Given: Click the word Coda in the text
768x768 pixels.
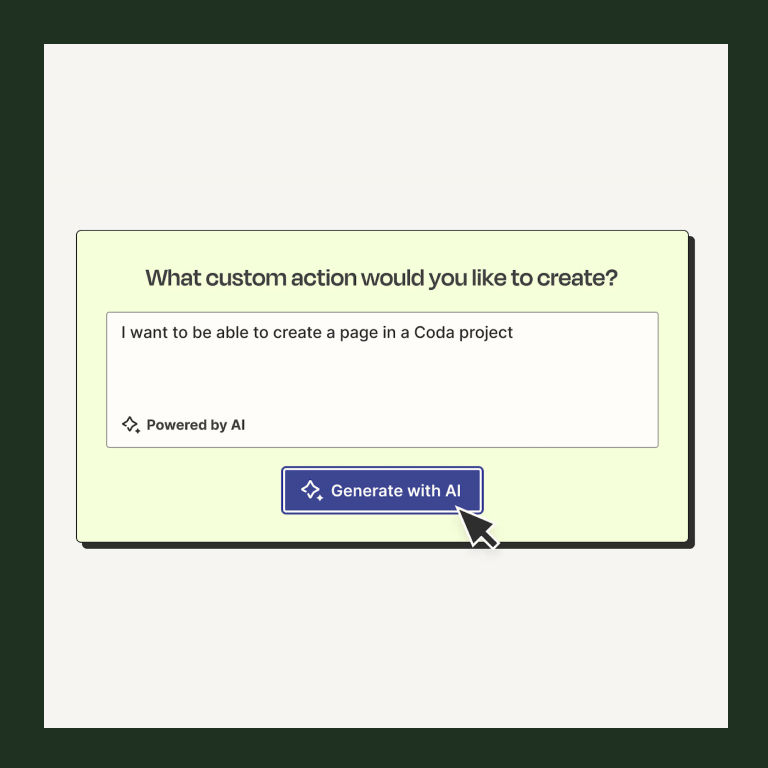Looking at the screenshot, I should click(x=434, y=332).
